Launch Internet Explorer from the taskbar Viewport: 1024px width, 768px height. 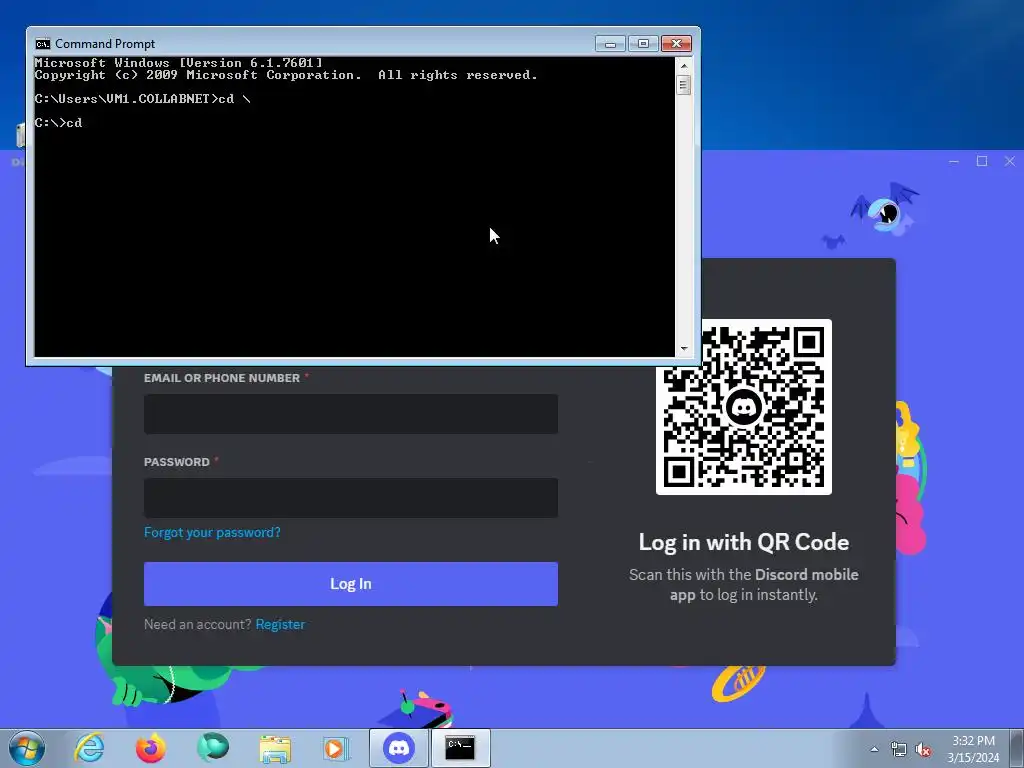click(89, 748)
